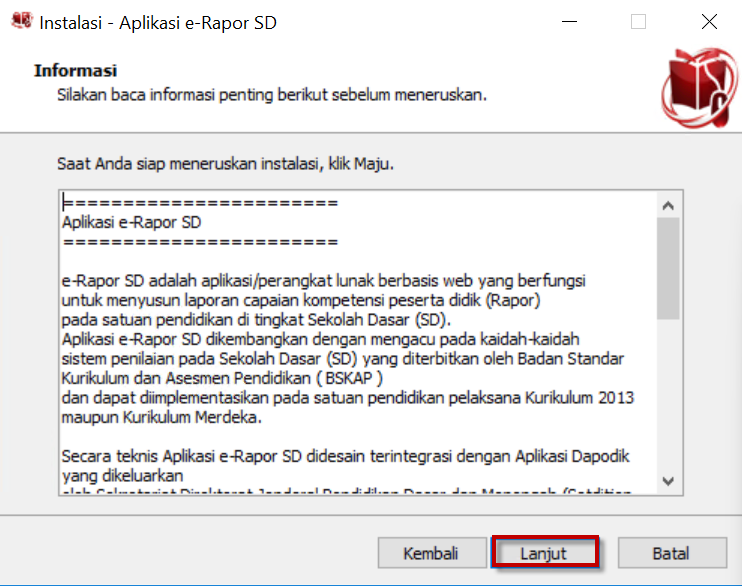Viewport: 742px width, 586px height.
Task: Click the Informasi heading
Action: (x=76, y=71)
